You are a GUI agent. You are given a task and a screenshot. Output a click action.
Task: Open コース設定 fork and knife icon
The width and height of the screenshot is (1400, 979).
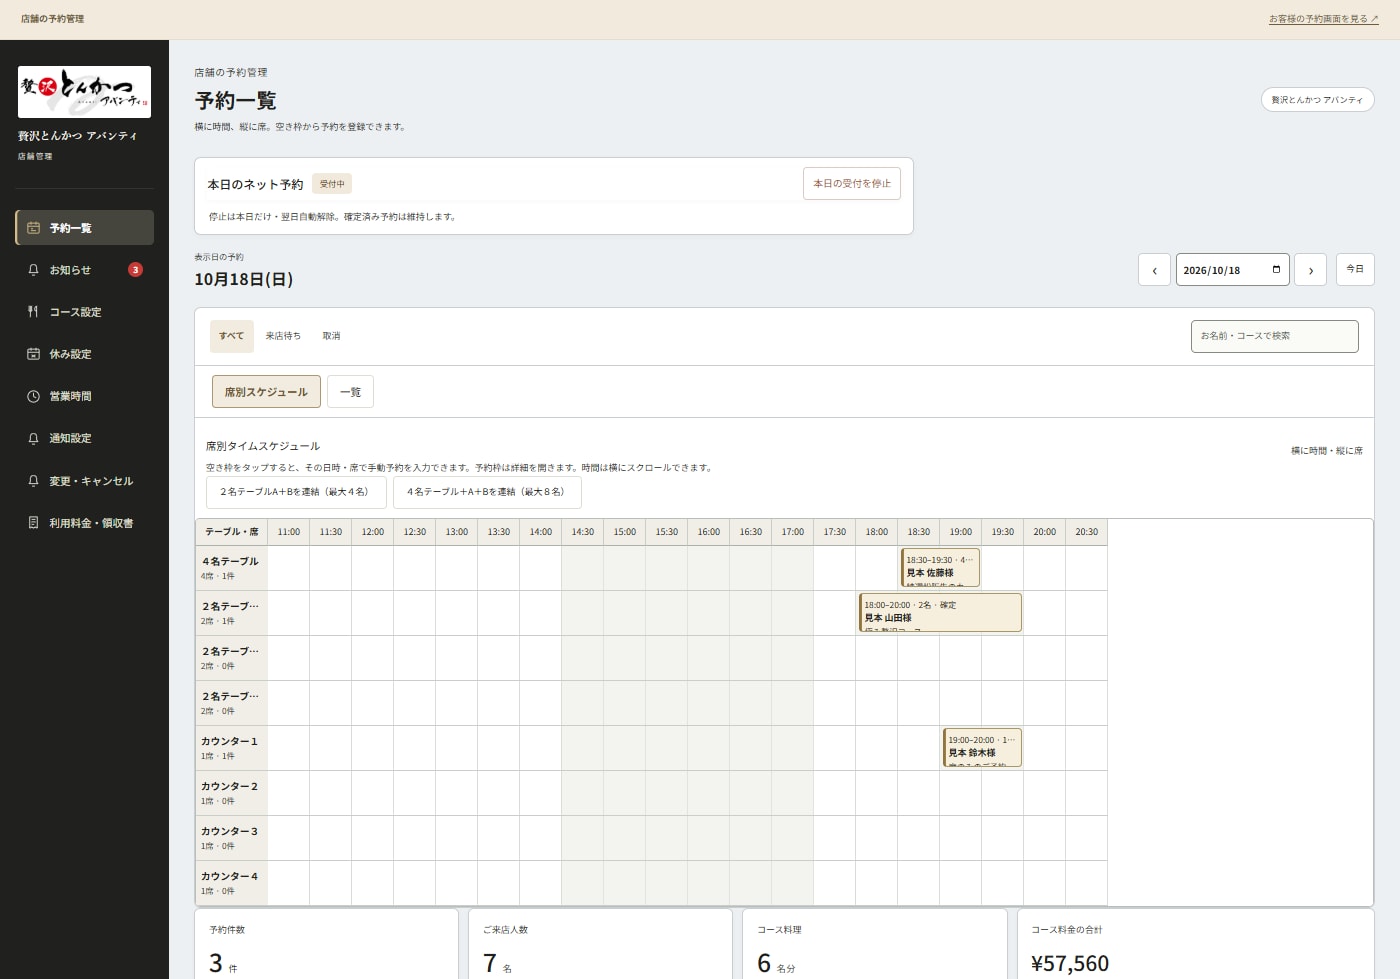[33, 312]
